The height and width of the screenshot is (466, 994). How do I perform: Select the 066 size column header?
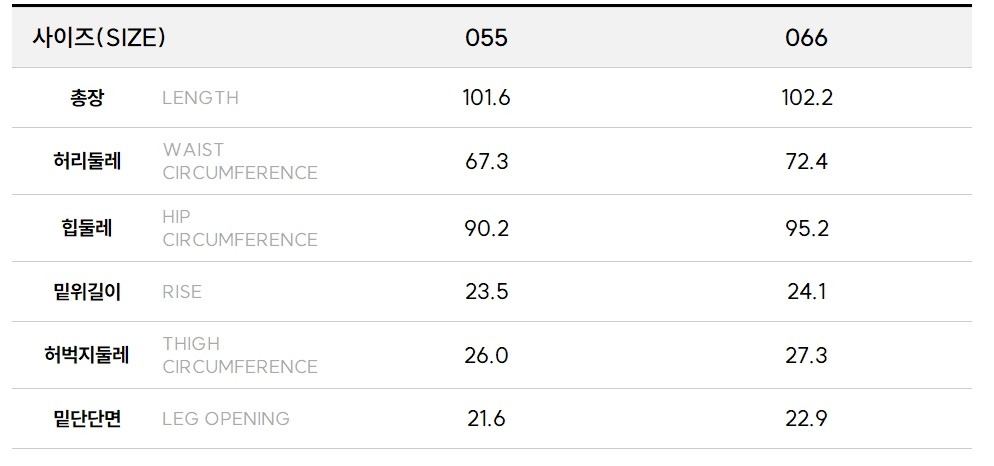(807, 38)
